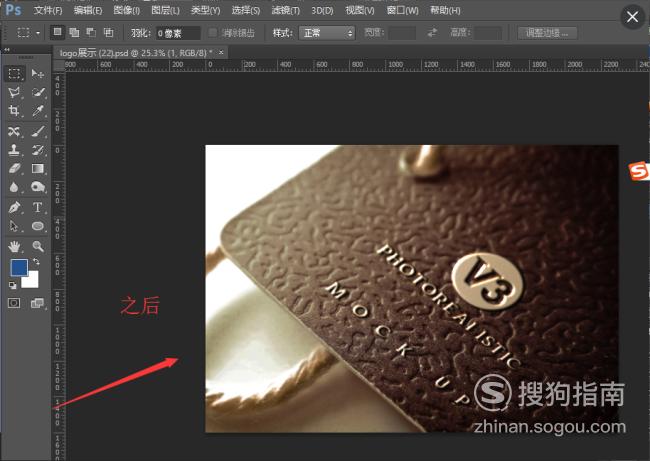Toggle Quick Mask mode
The width and height of the screenshot is (650, 461).
[x=14, y=303]
